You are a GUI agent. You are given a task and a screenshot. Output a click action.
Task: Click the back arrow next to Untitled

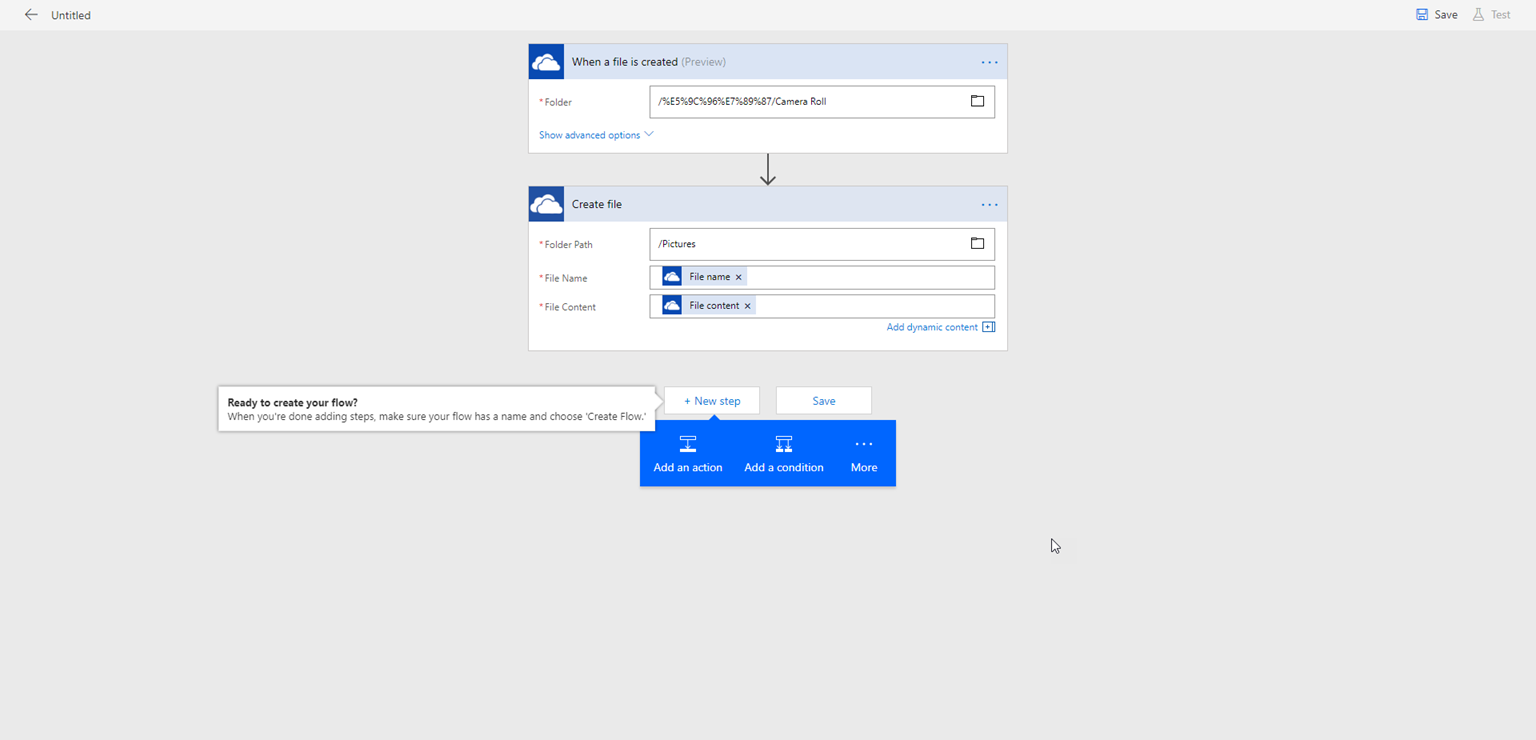tap(31, 15)
